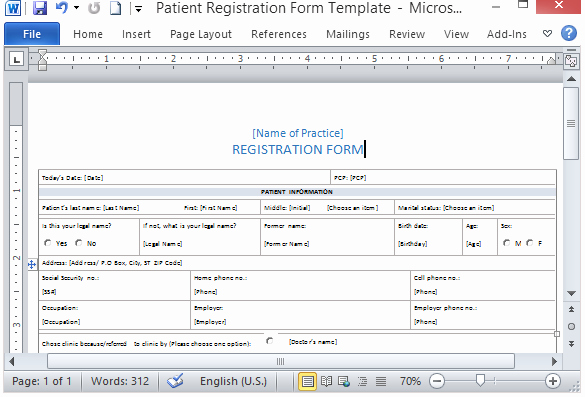The image size is (585, 397).
Task: Save the document with the floppy disk icon
Action: click(40, 7)
